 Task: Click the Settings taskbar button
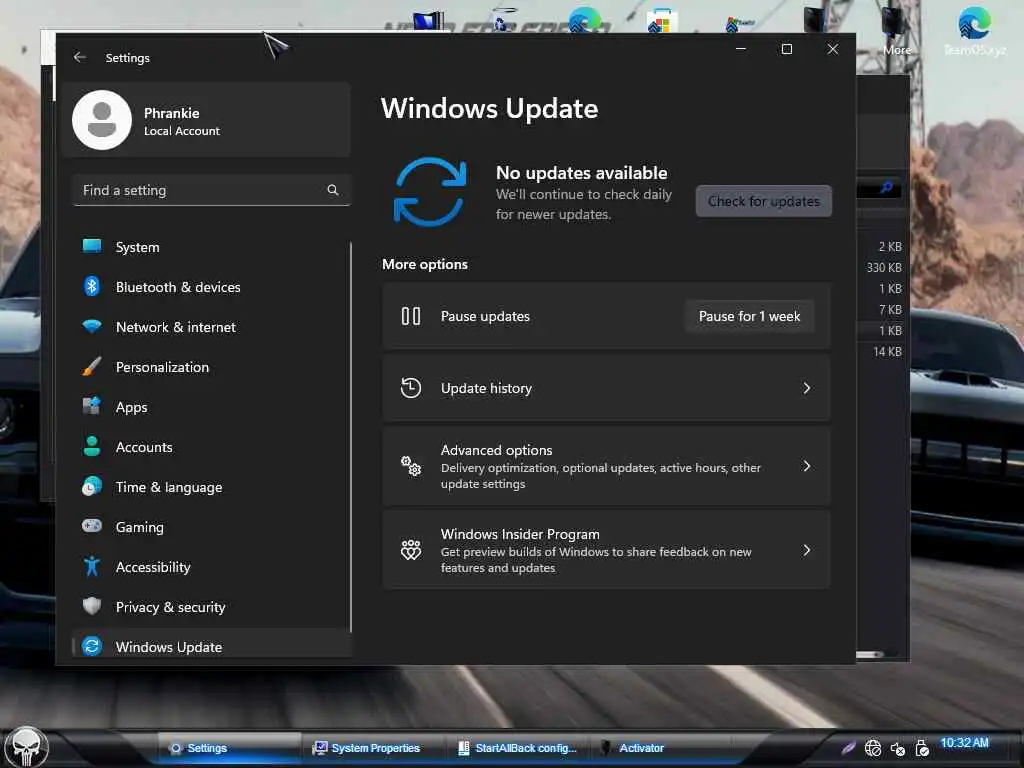tap(227, 748)
